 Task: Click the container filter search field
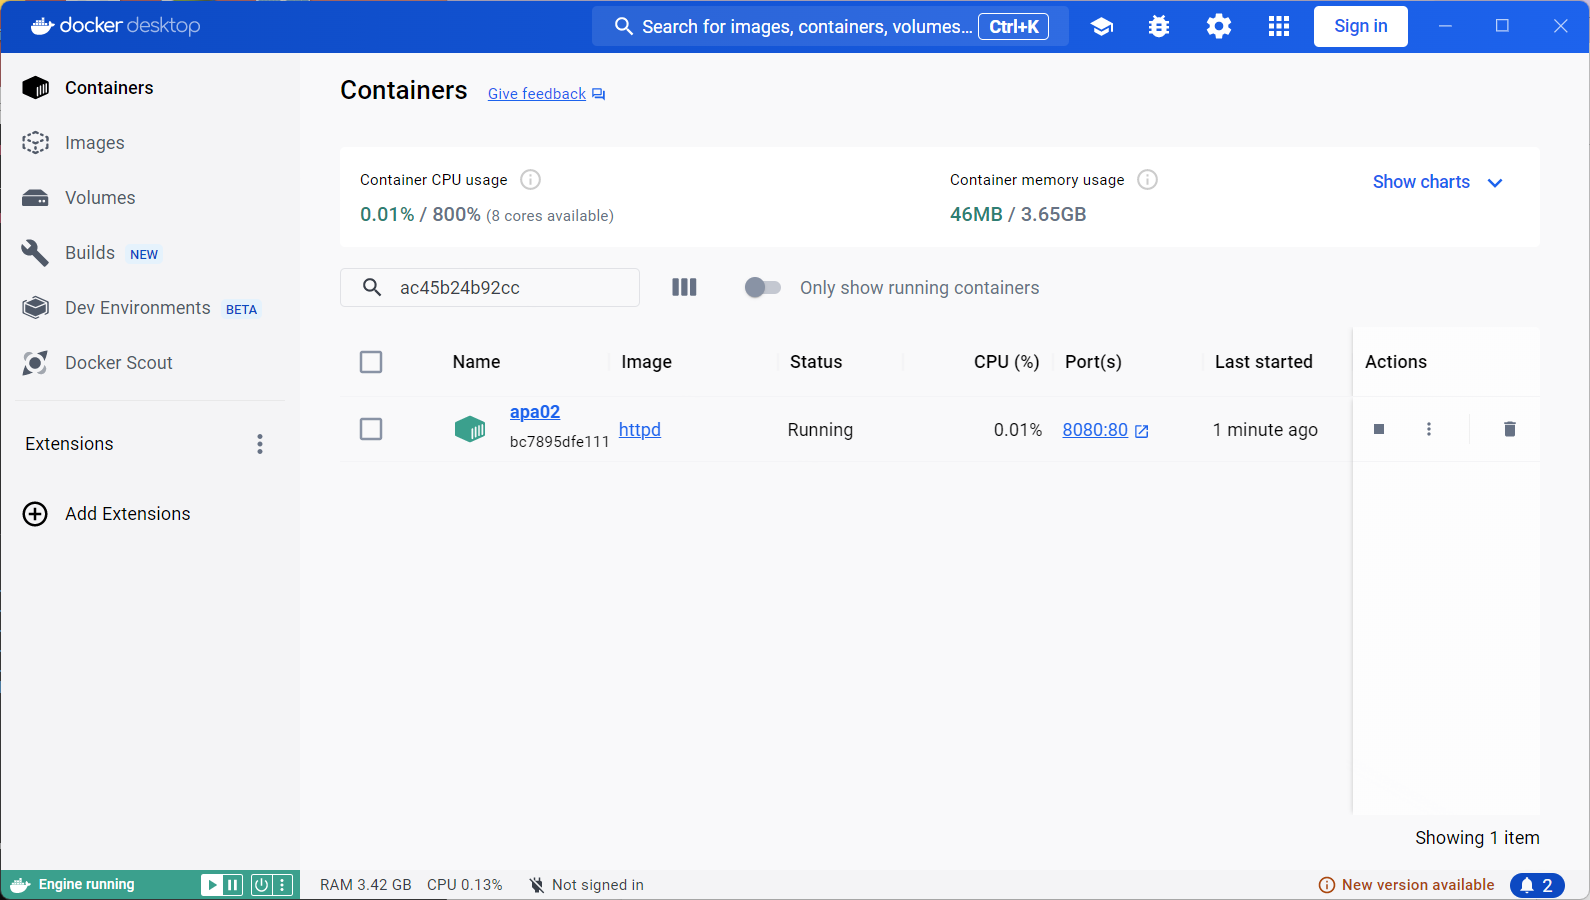click(x=490, y=288)
